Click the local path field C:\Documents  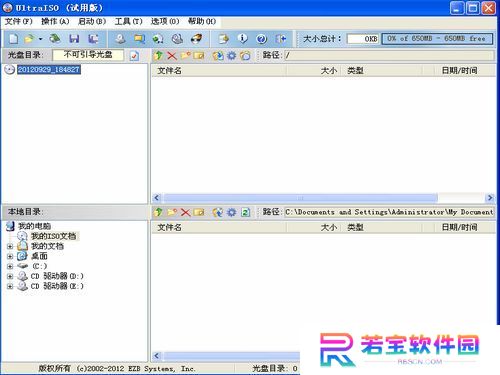click(389, 212)
